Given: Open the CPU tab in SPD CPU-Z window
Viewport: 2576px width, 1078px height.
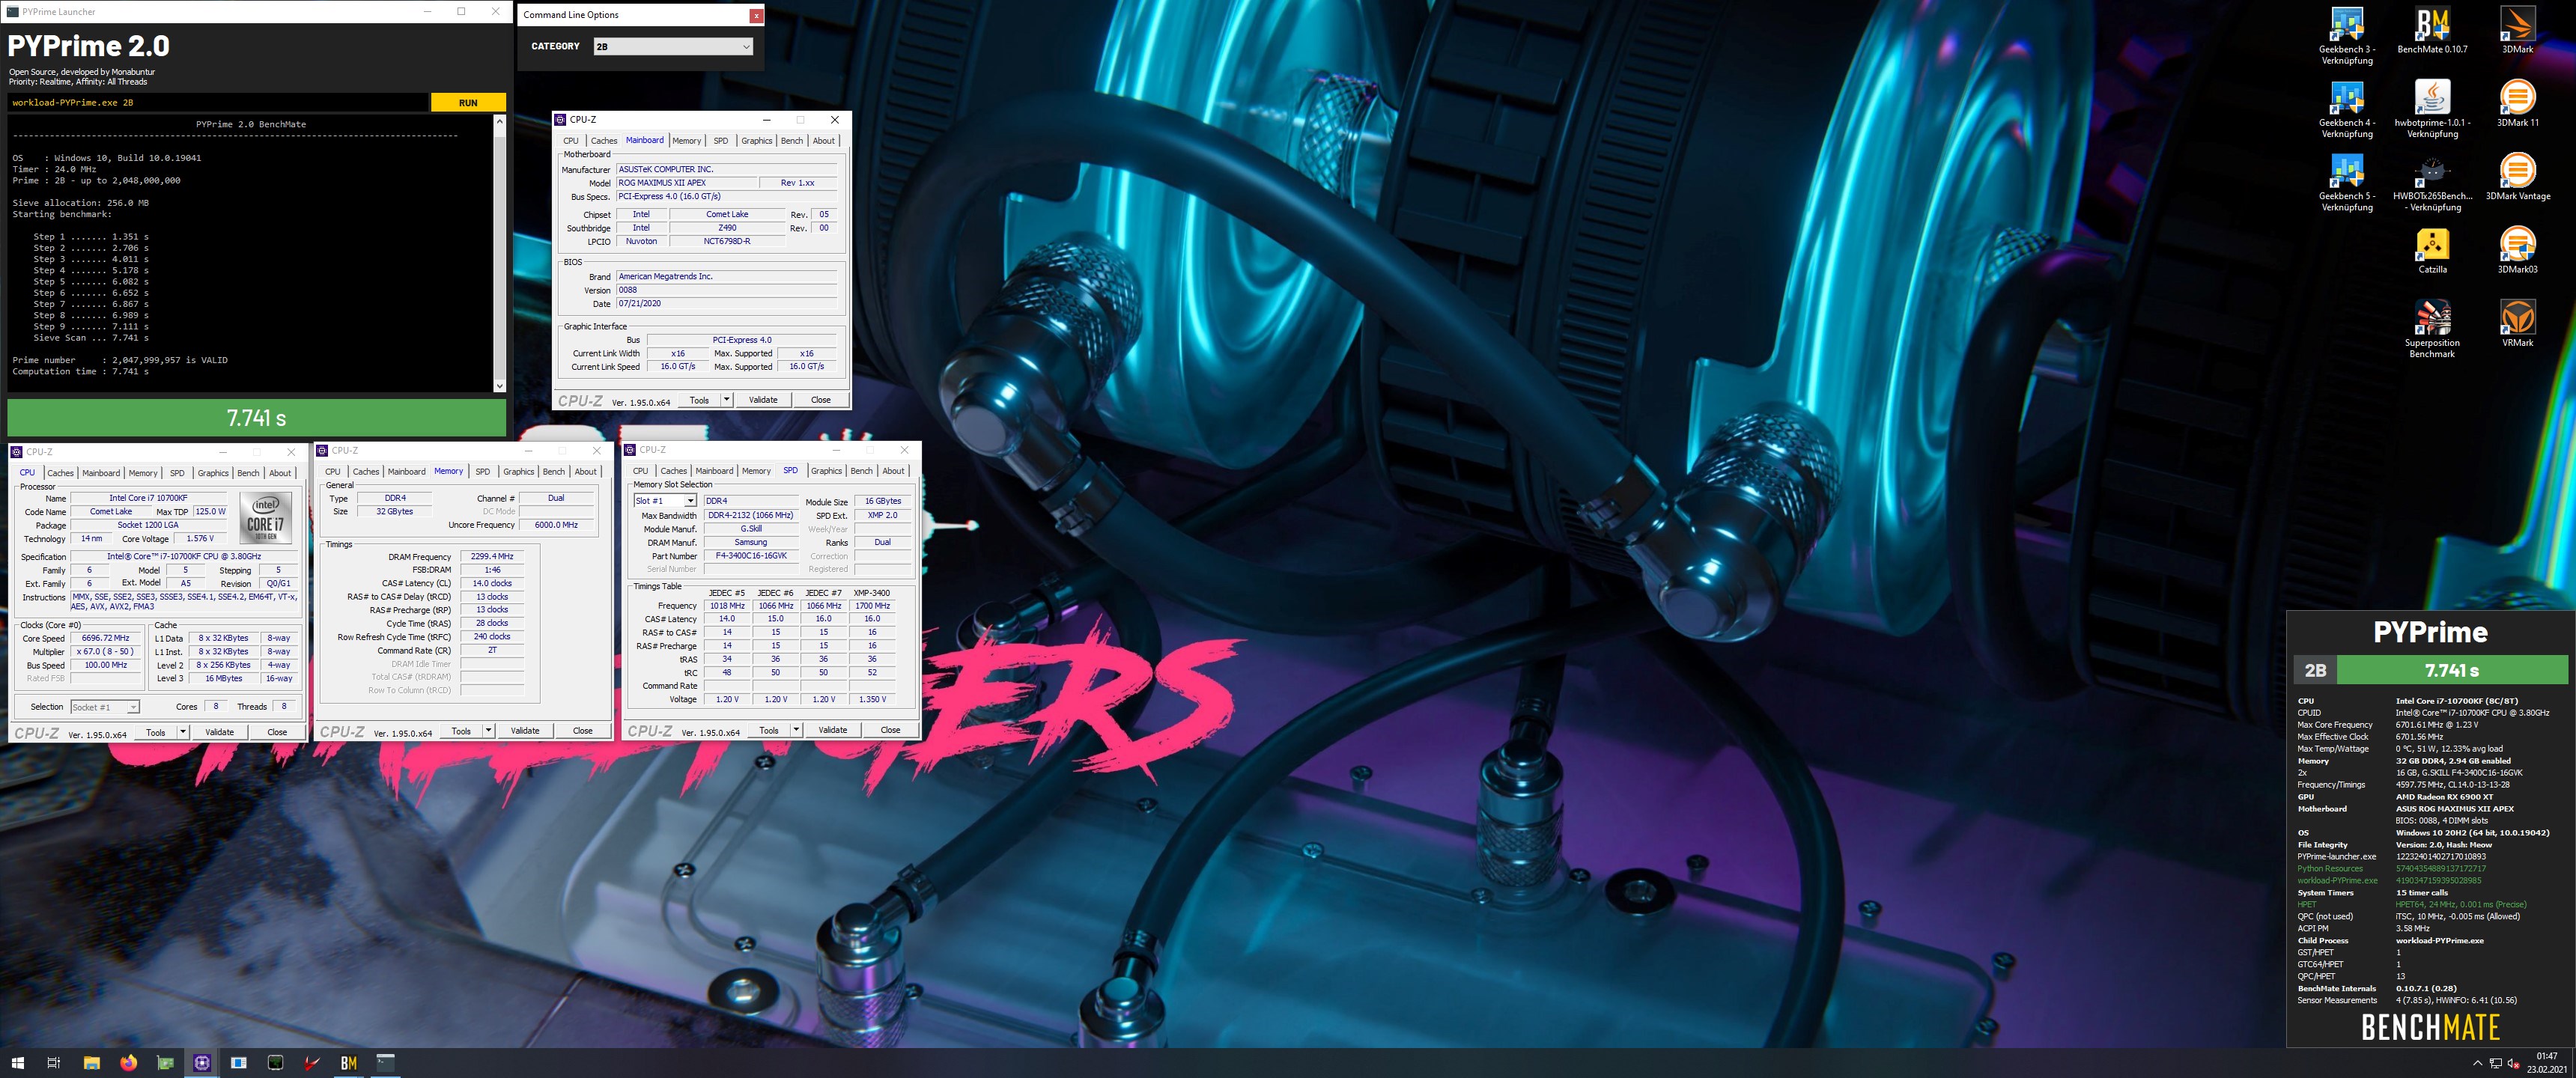Looking at the screenshot, I should (x=640, y=471).
